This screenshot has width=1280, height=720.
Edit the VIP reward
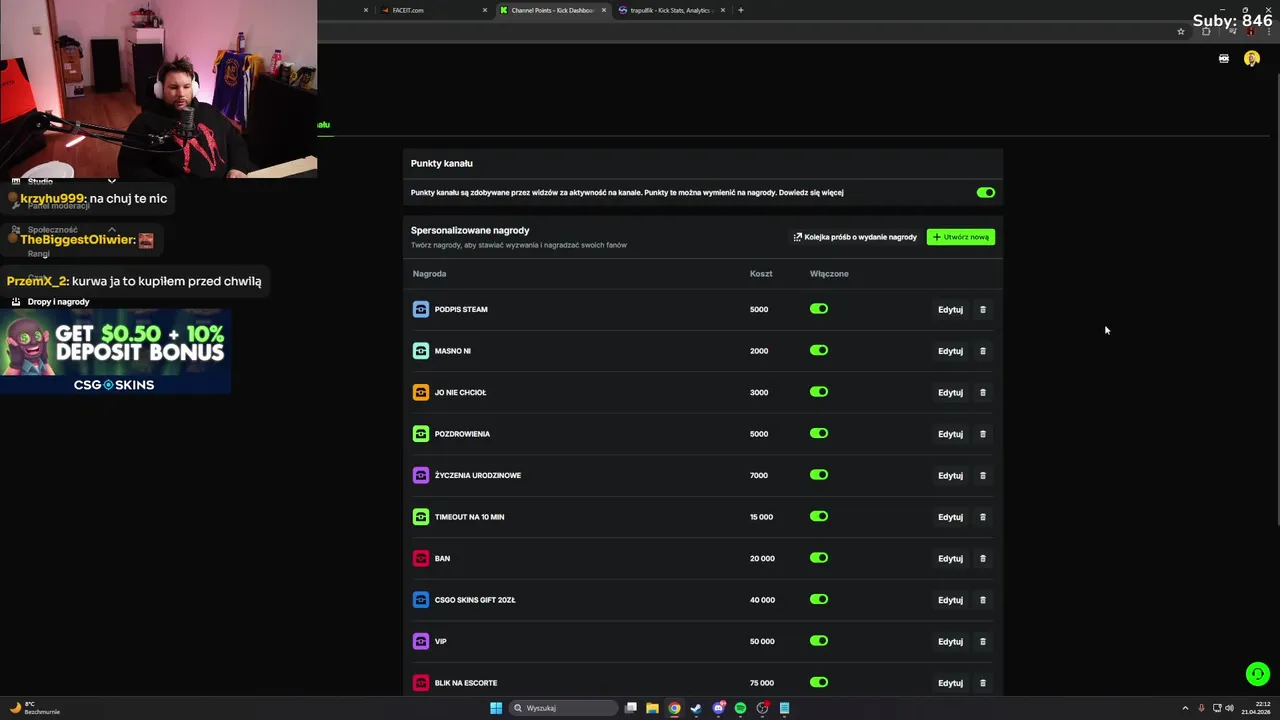pyautogui.click(x=950, y=642)
